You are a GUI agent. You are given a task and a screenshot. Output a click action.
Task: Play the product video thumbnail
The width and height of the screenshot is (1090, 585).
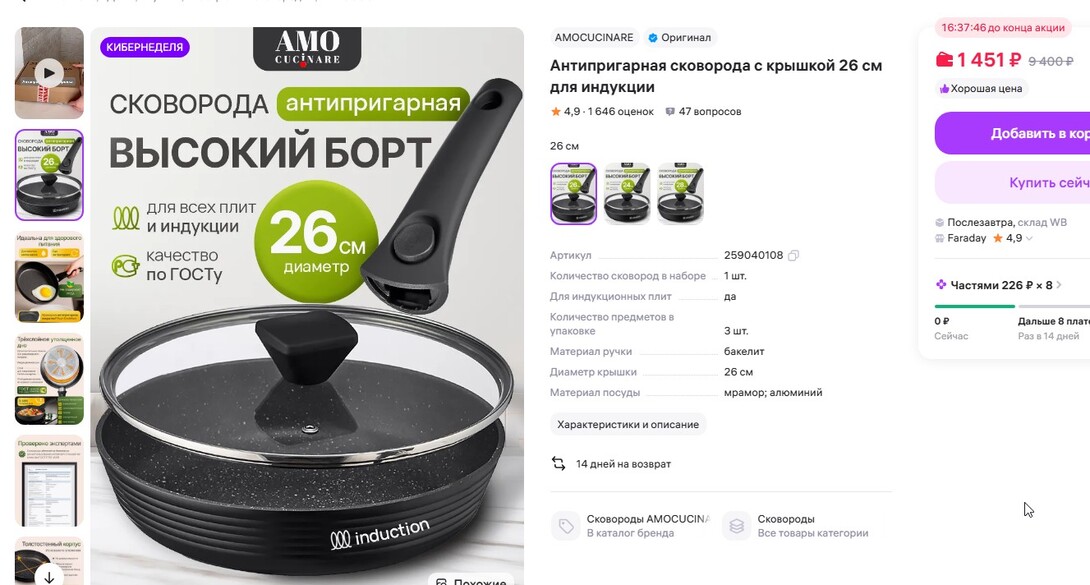pos(49,73)
